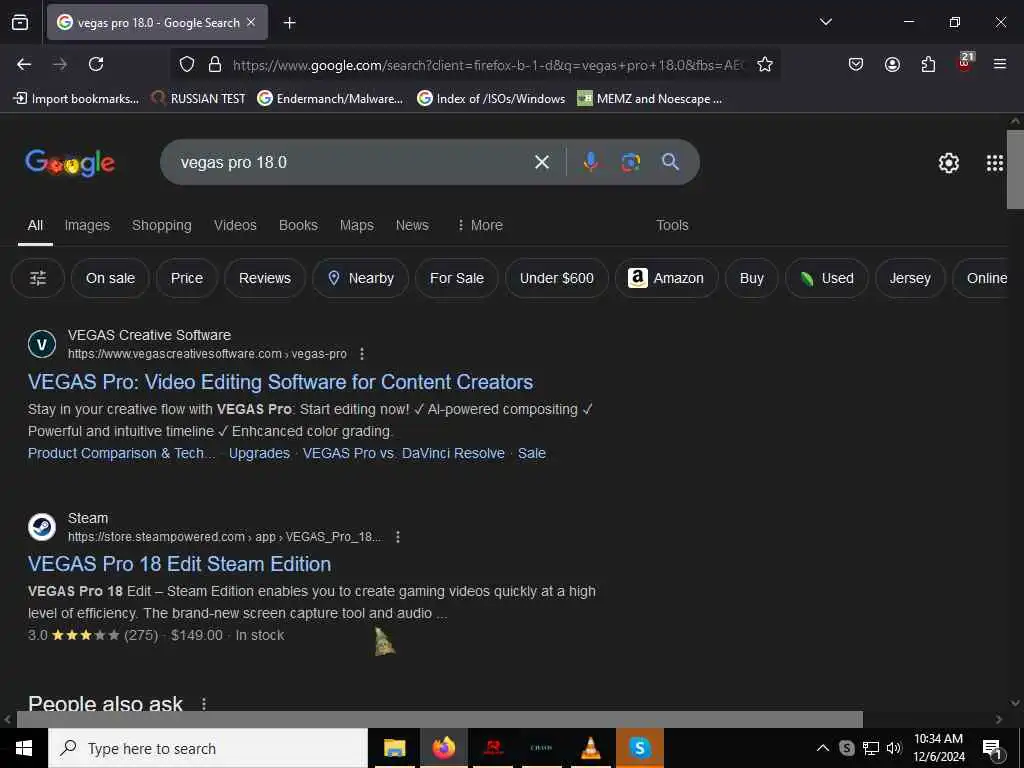Screen dimensions: 1024x768
Task: Switch to the Shopping tab
Action: [161, 225]
